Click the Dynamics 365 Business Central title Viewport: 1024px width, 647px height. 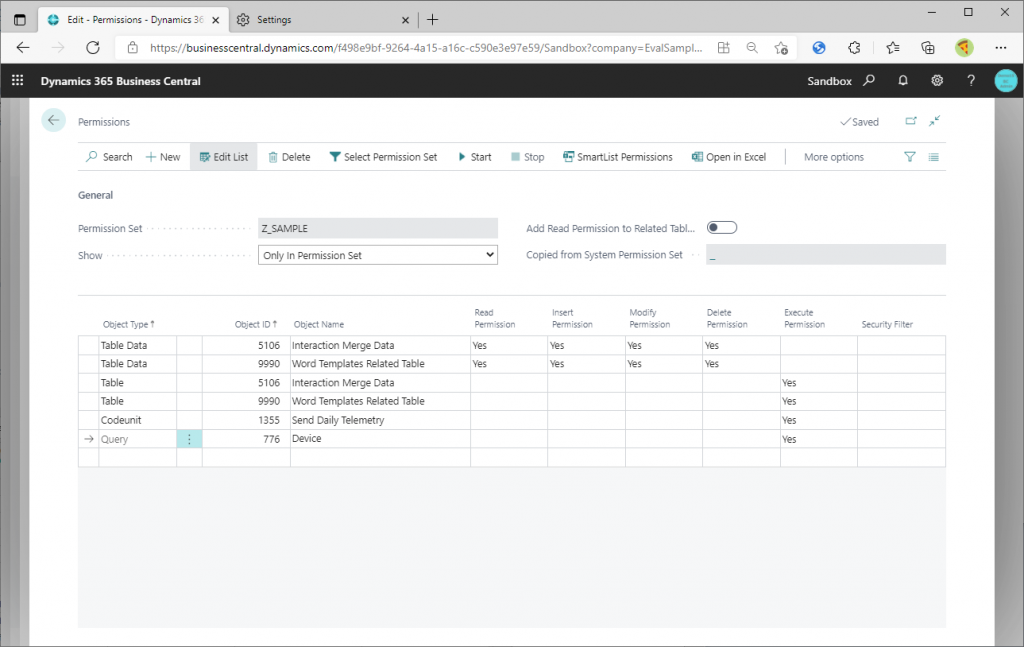tap(120, 81)
